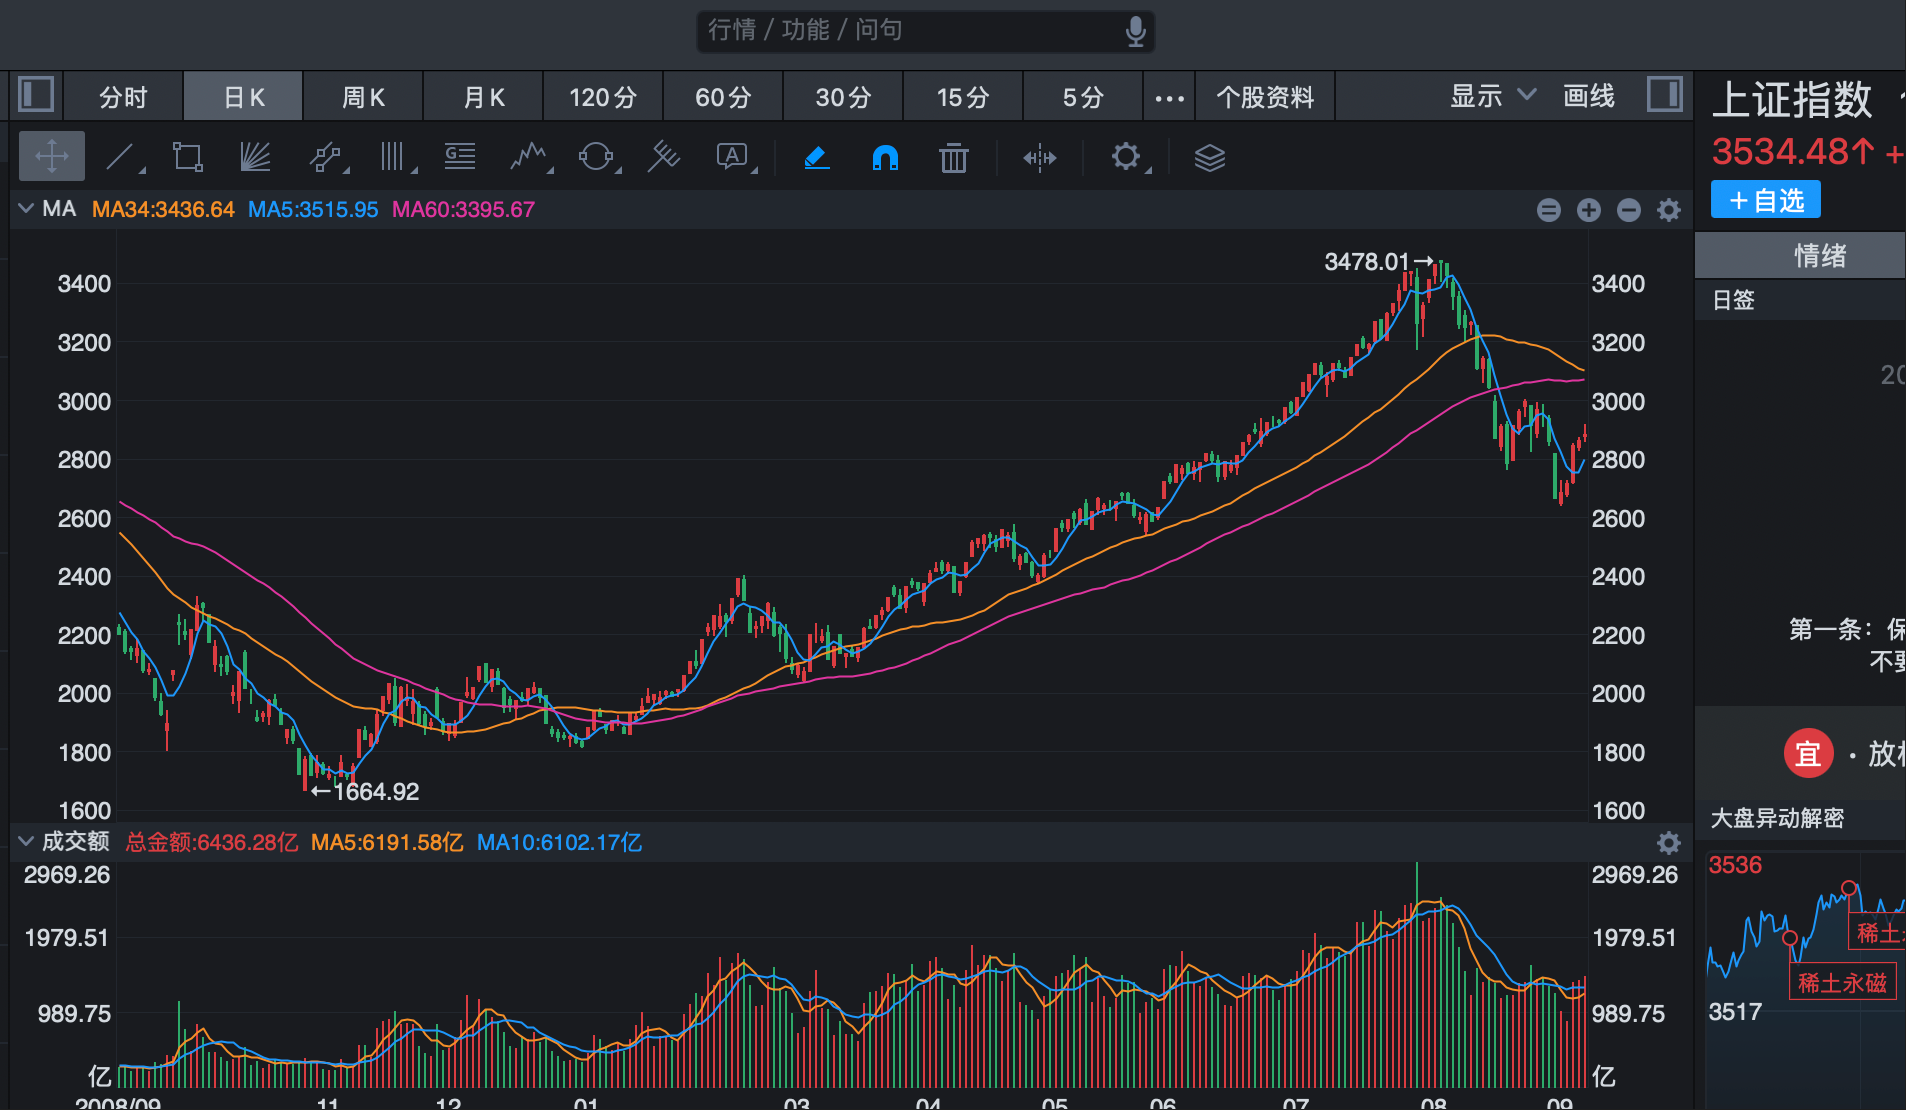The height and width of the screenshot is (1110, 1906).
Task: Collapse the MA indicator chevron
Action: [x=26, y=208]
